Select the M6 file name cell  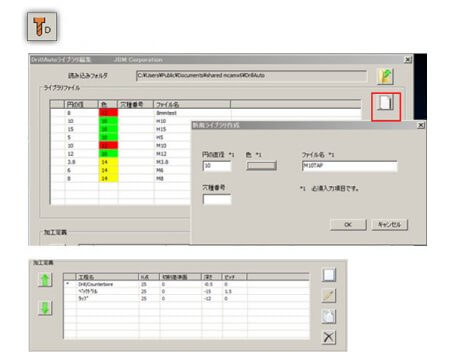(x=160, y=170)
